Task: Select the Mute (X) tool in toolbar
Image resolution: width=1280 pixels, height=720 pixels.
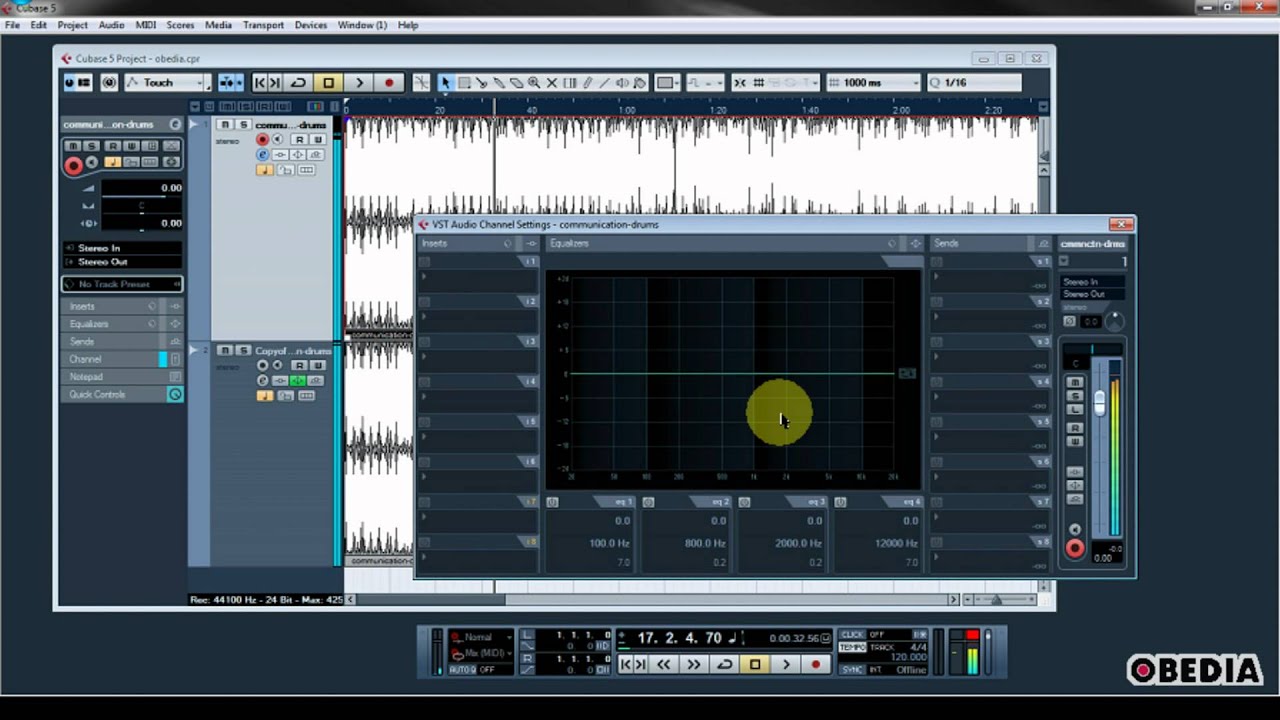Action: click(x=551, y=83)
